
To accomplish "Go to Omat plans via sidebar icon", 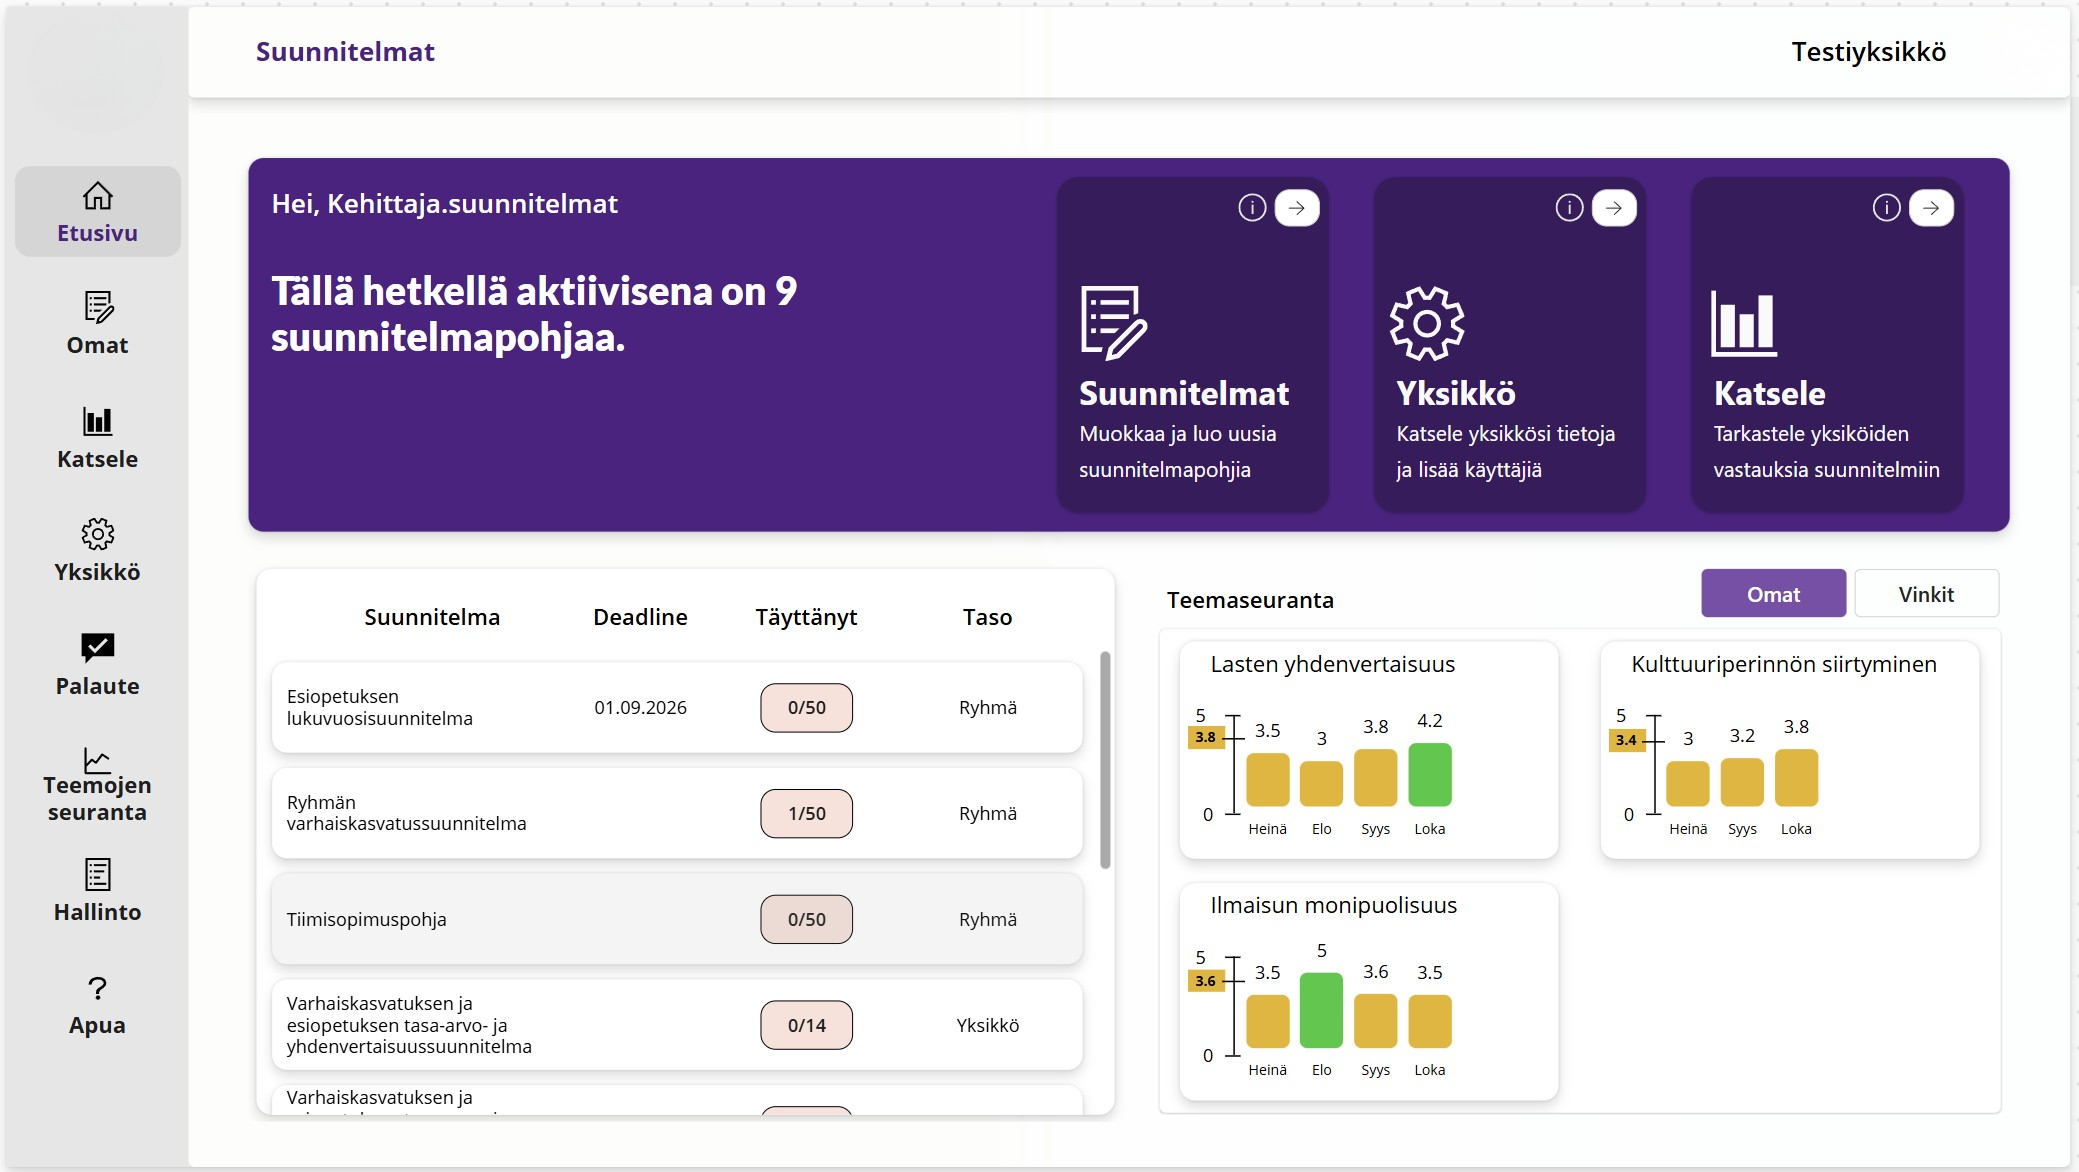I will (x=97, y=307).
